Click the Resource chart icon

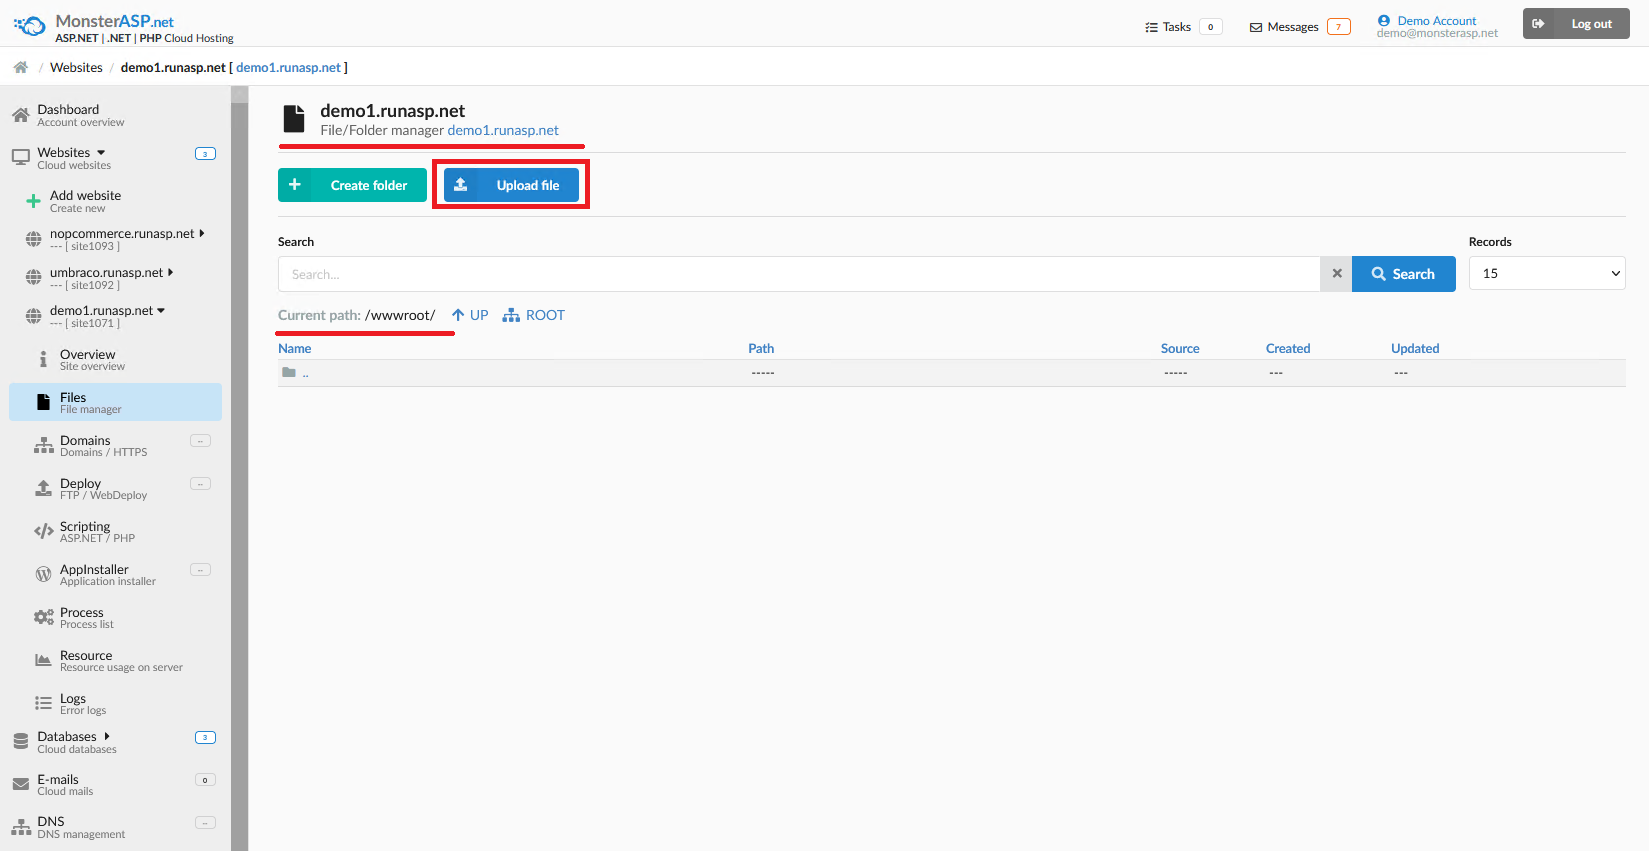click(43, 660)
